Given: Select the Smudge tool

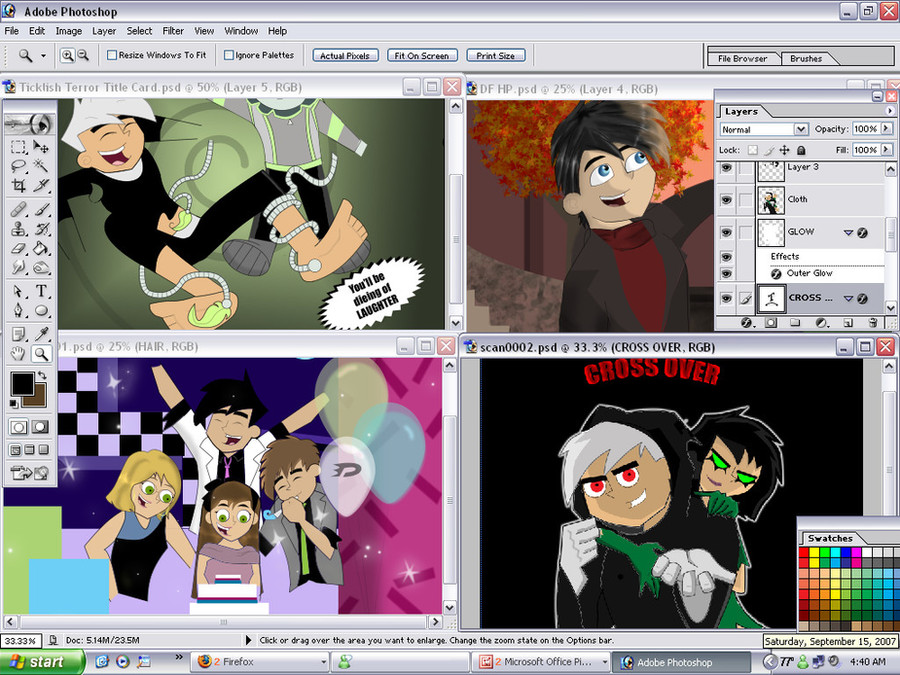Looking at the screenshot, I should (18, 267).
